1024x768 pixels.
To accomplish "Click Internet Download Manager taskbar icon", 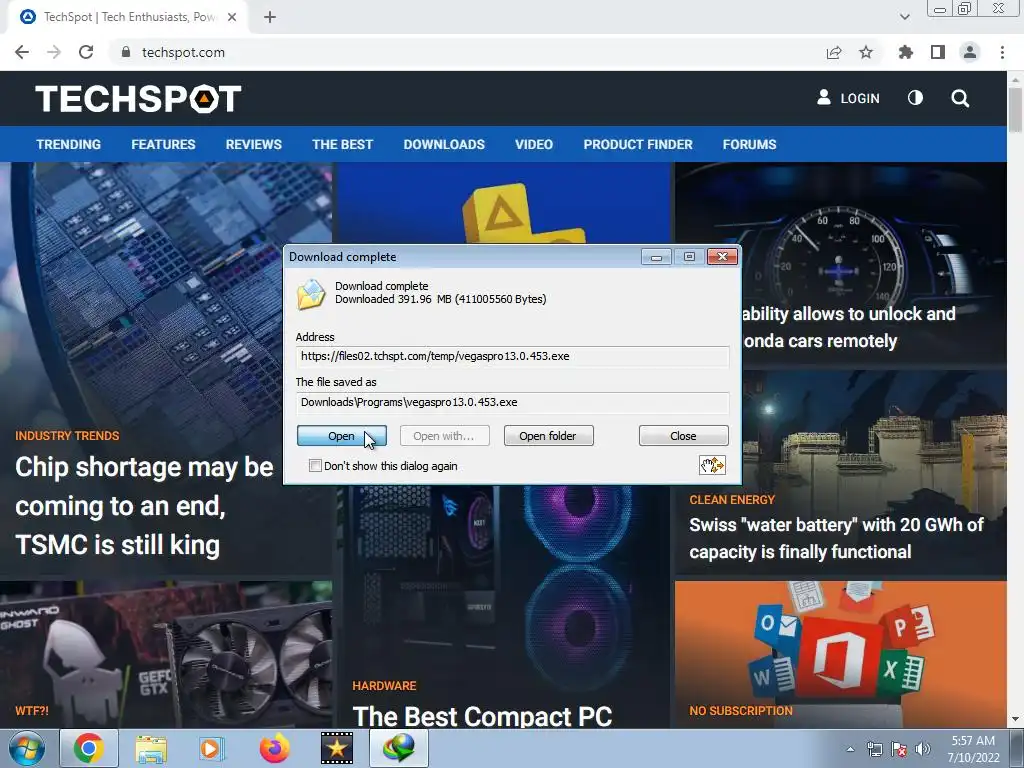I will 399,748.
